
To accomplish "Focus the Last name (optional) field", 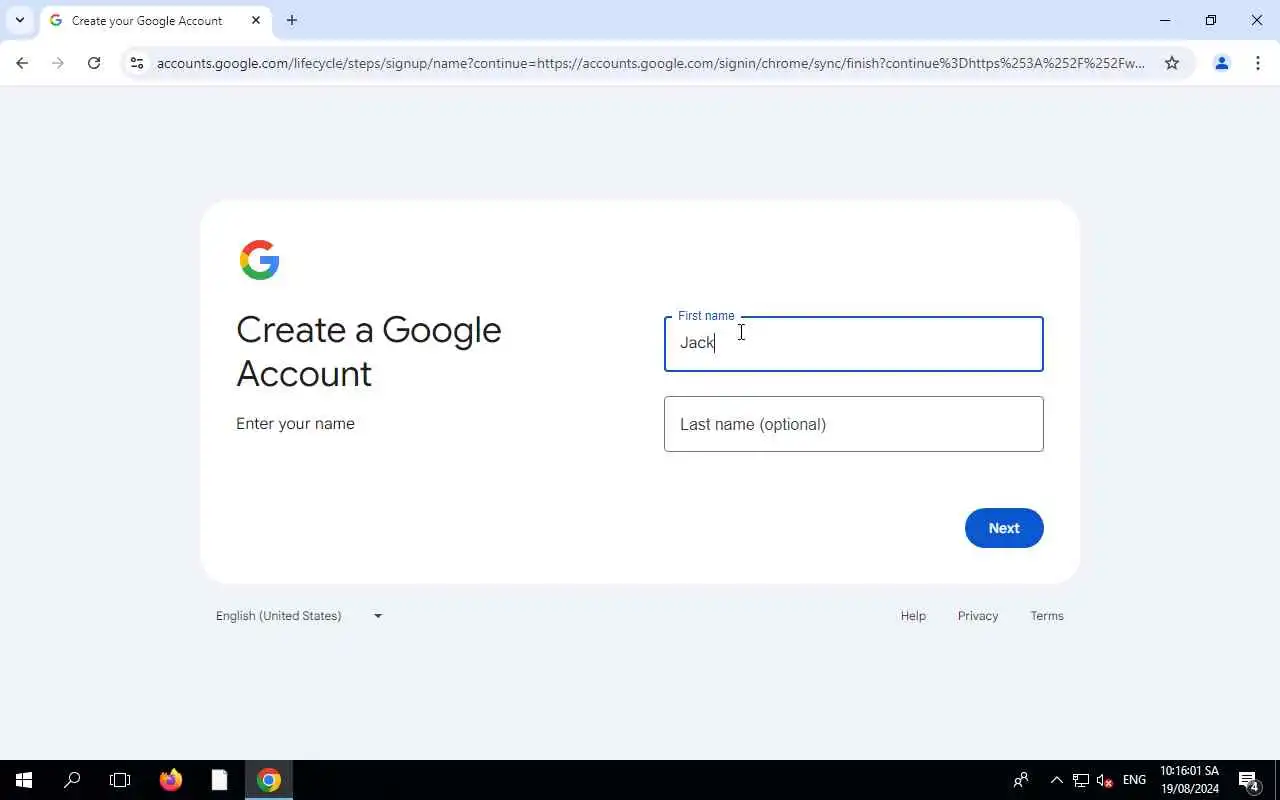I will coord(854,424).
